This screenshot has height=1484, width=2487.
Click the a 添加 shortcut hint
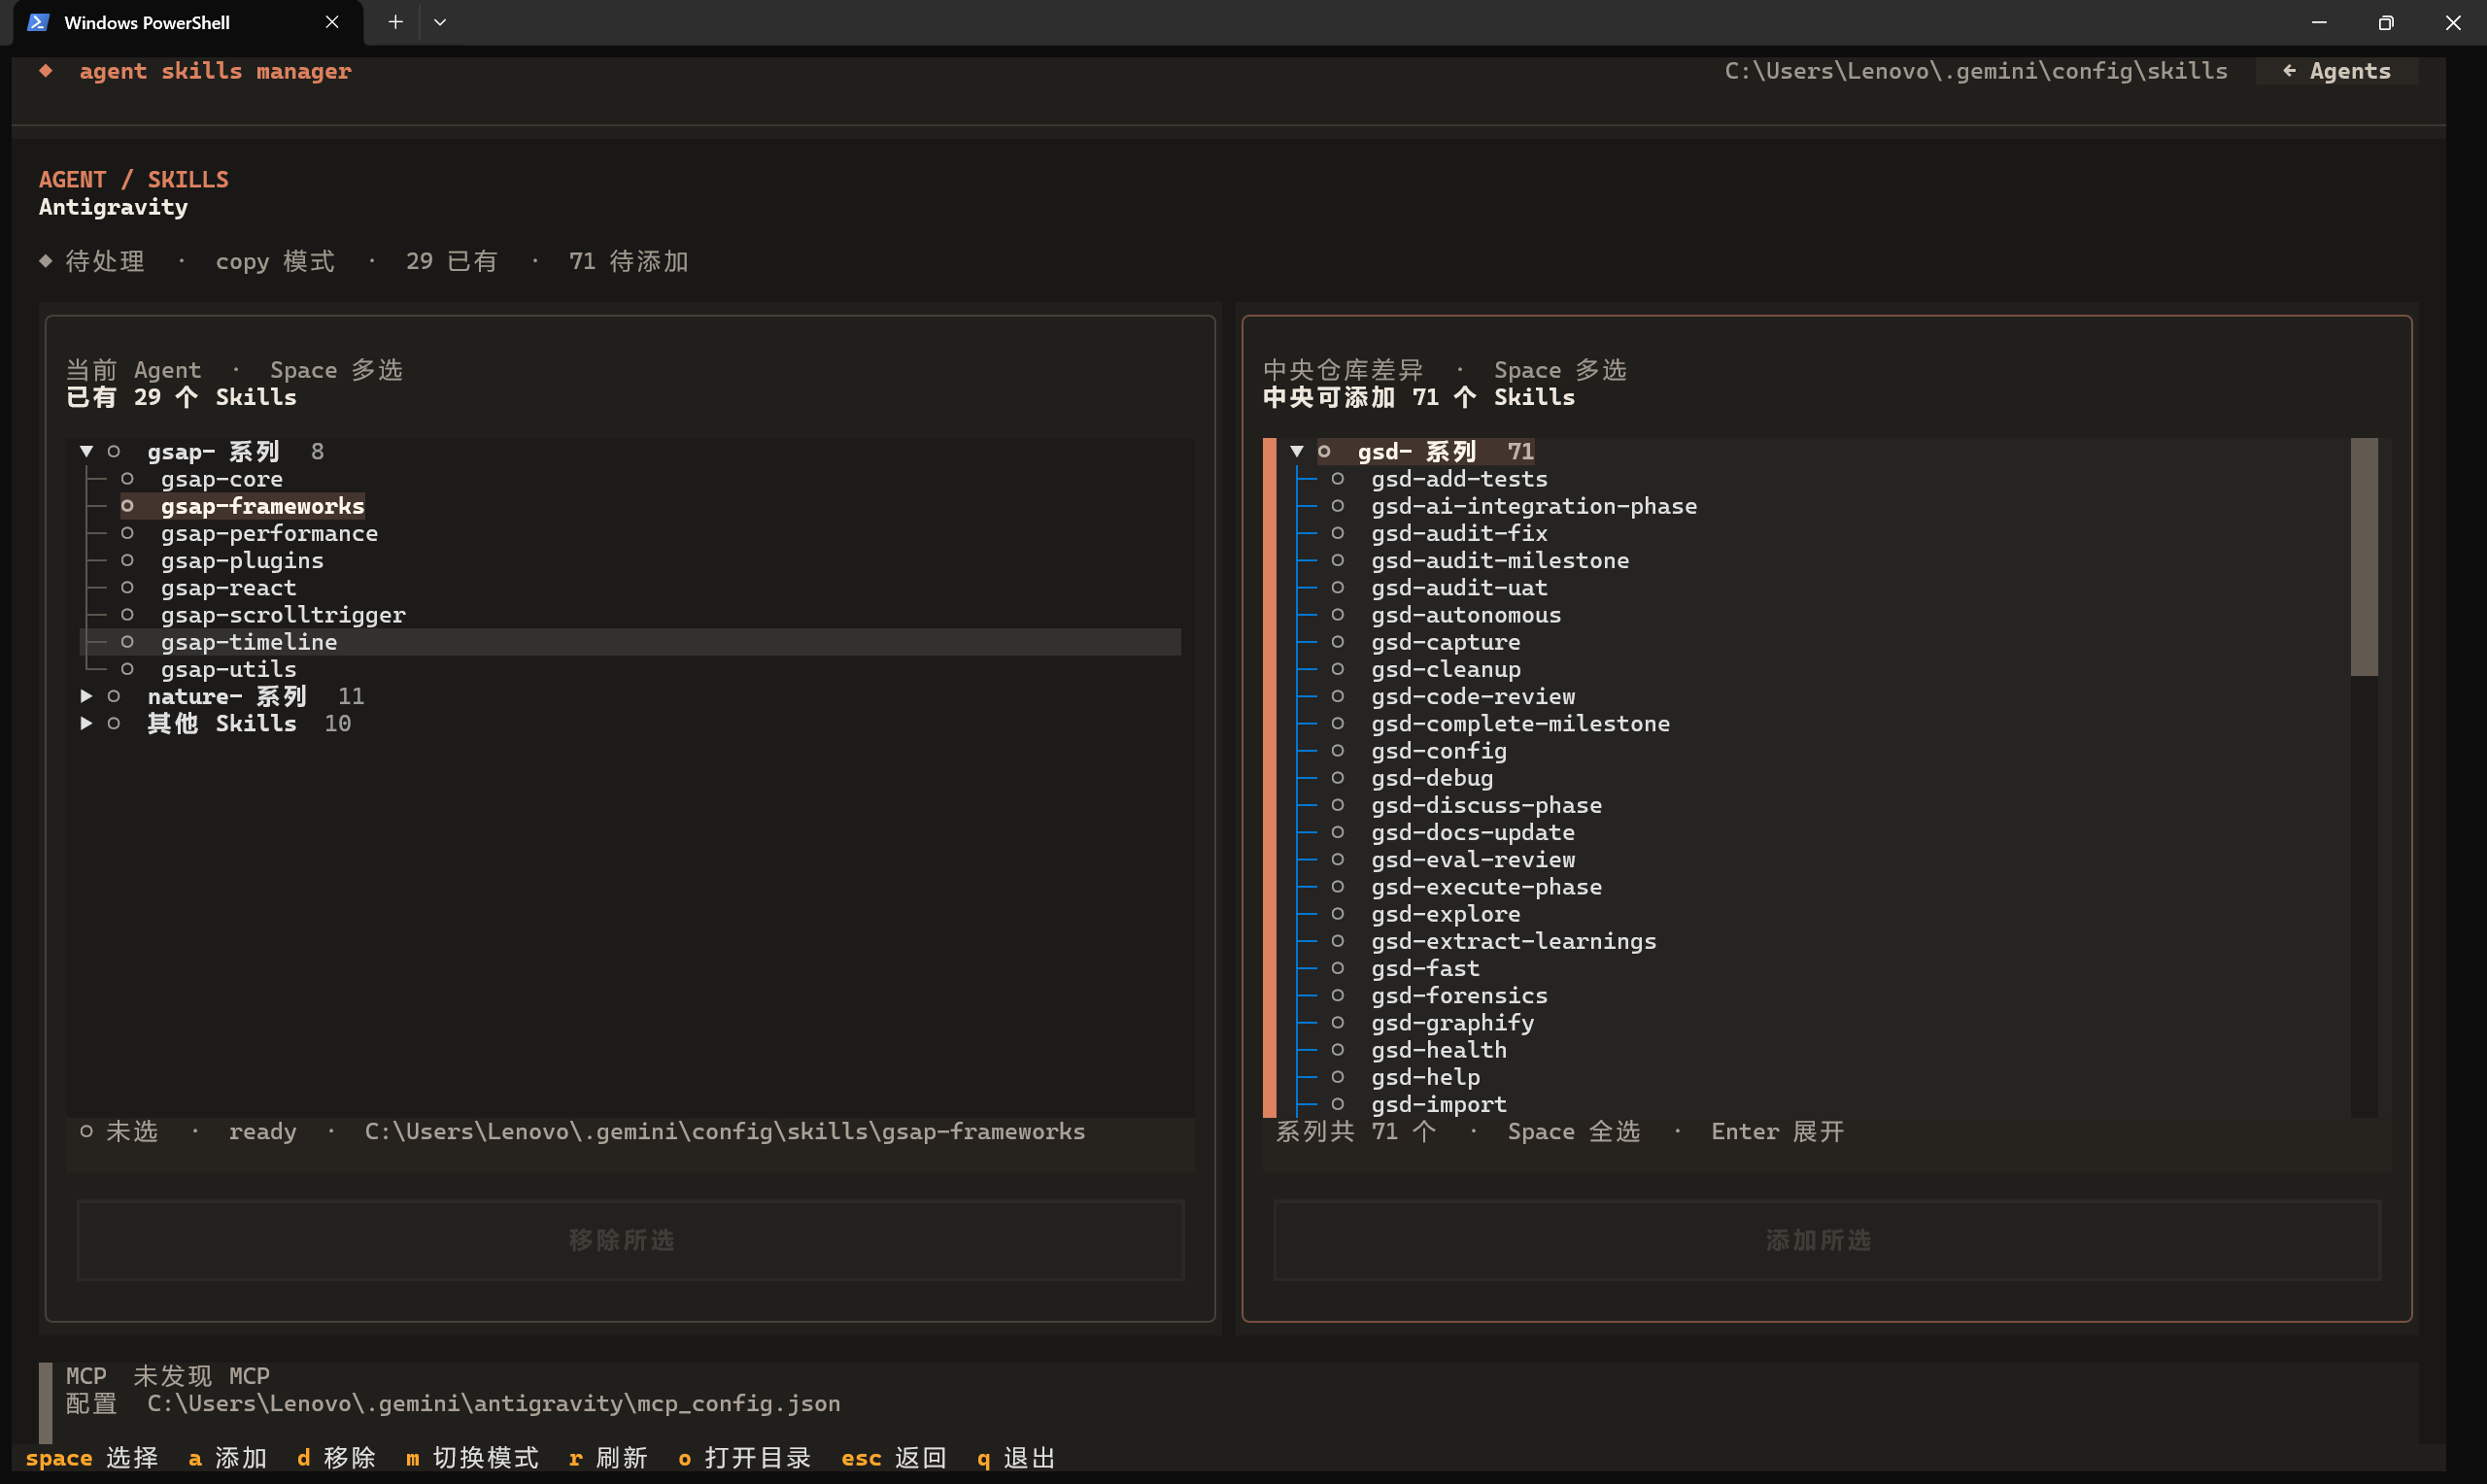[x=228, y=1458]
